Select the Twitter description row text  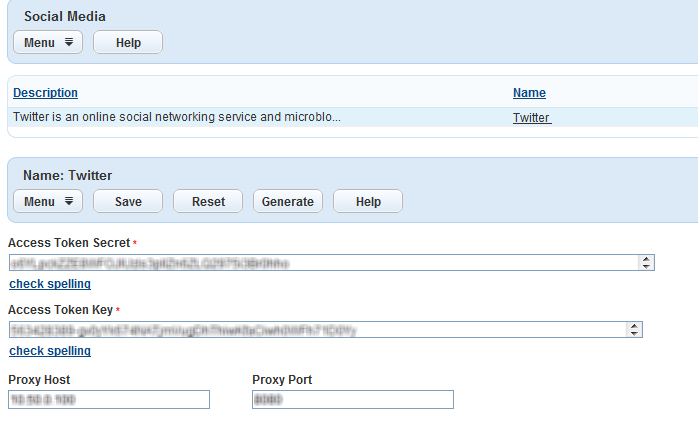[177, 118]
